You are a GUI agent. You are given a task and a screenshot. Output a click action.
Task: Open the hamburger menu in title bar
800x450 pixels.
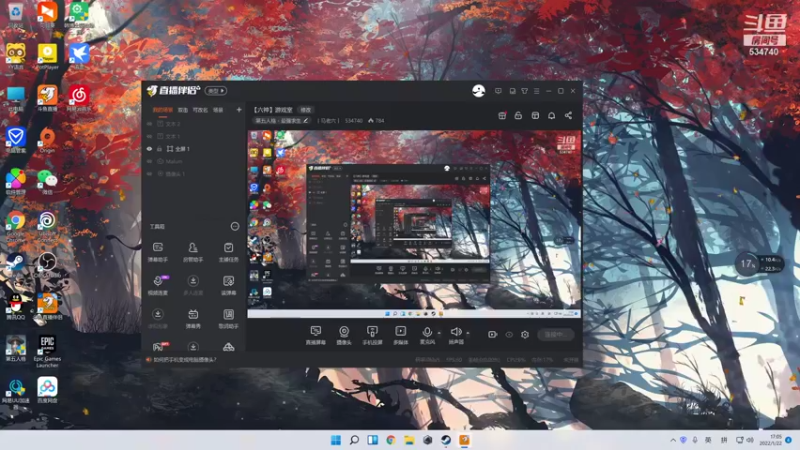(536, 91)
